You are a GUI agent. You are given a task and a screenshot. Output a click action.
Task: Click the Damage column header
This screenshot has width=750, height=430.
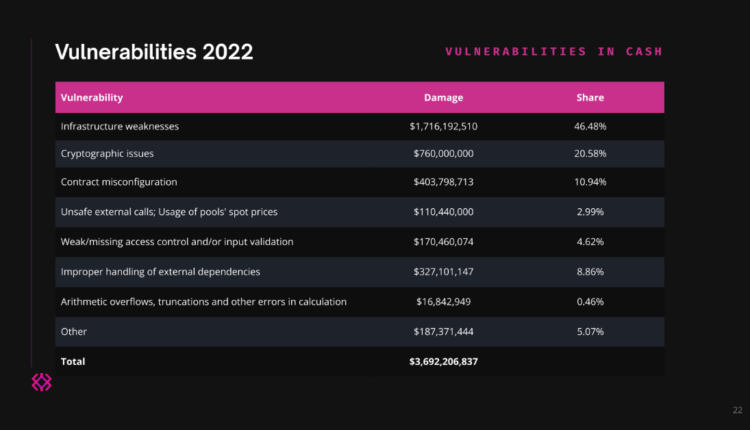pos(443,98)
